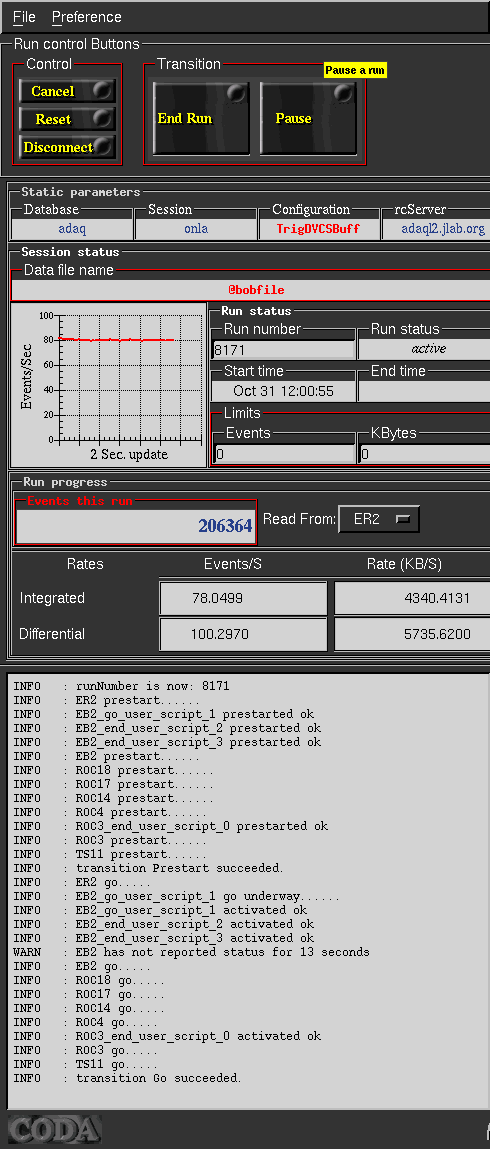This screenshot has width=490, height=1149.
Task: Open the Read From ER2 dropdown
Action: pyautogui.click(x=379, y=519)
